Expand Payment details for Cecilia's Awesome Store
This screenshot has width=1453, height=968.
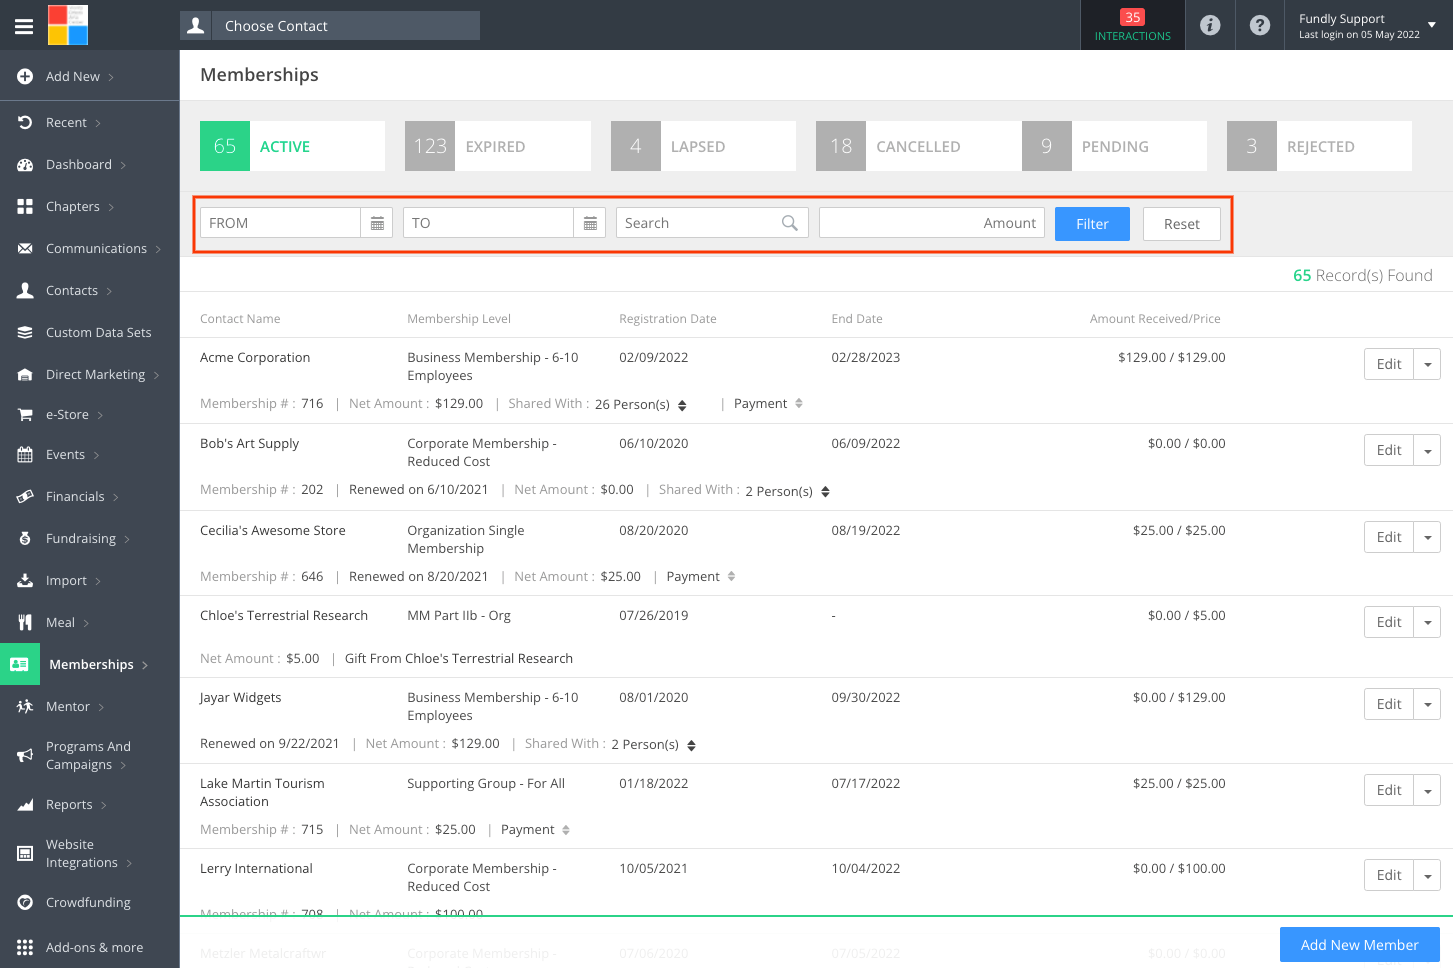(x=731, y=576)
